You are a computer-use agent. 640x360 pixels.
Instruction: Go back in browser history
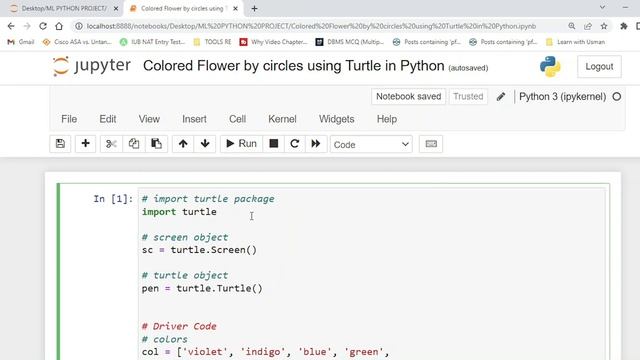click(11, 26)
